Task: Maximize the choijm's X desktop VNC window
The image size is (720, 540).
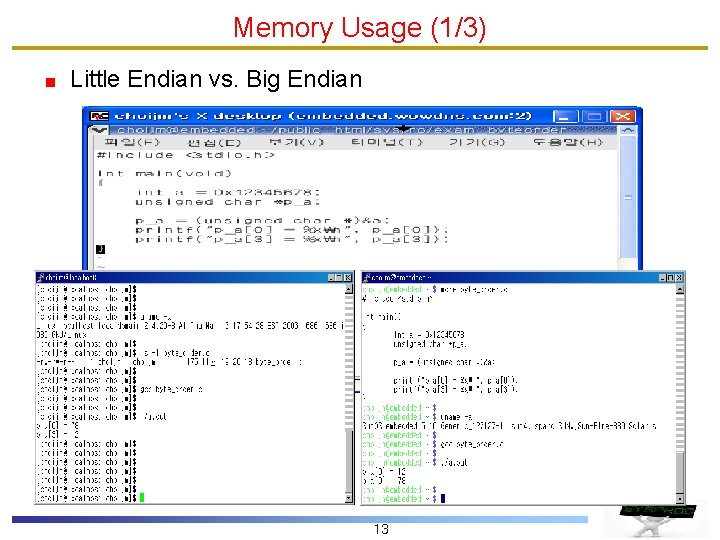Action: click(x=594, y=116)
